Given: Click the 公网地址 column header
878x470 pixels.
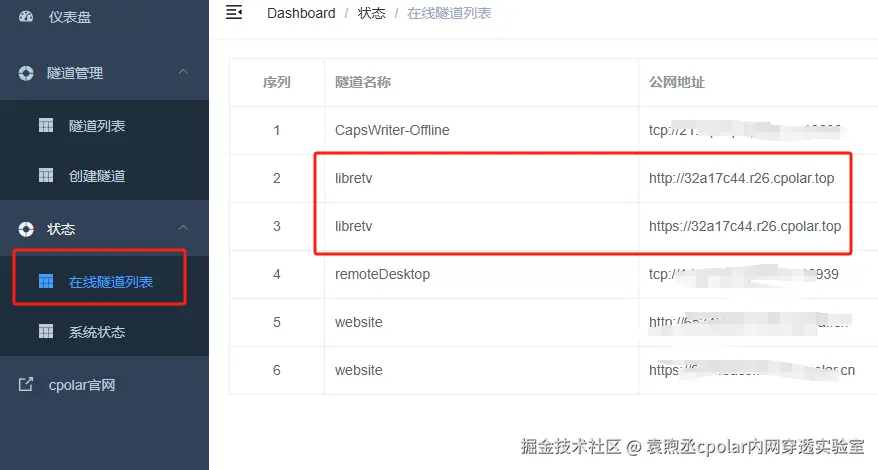Looking at the screenshot, I should pos(677,82).
